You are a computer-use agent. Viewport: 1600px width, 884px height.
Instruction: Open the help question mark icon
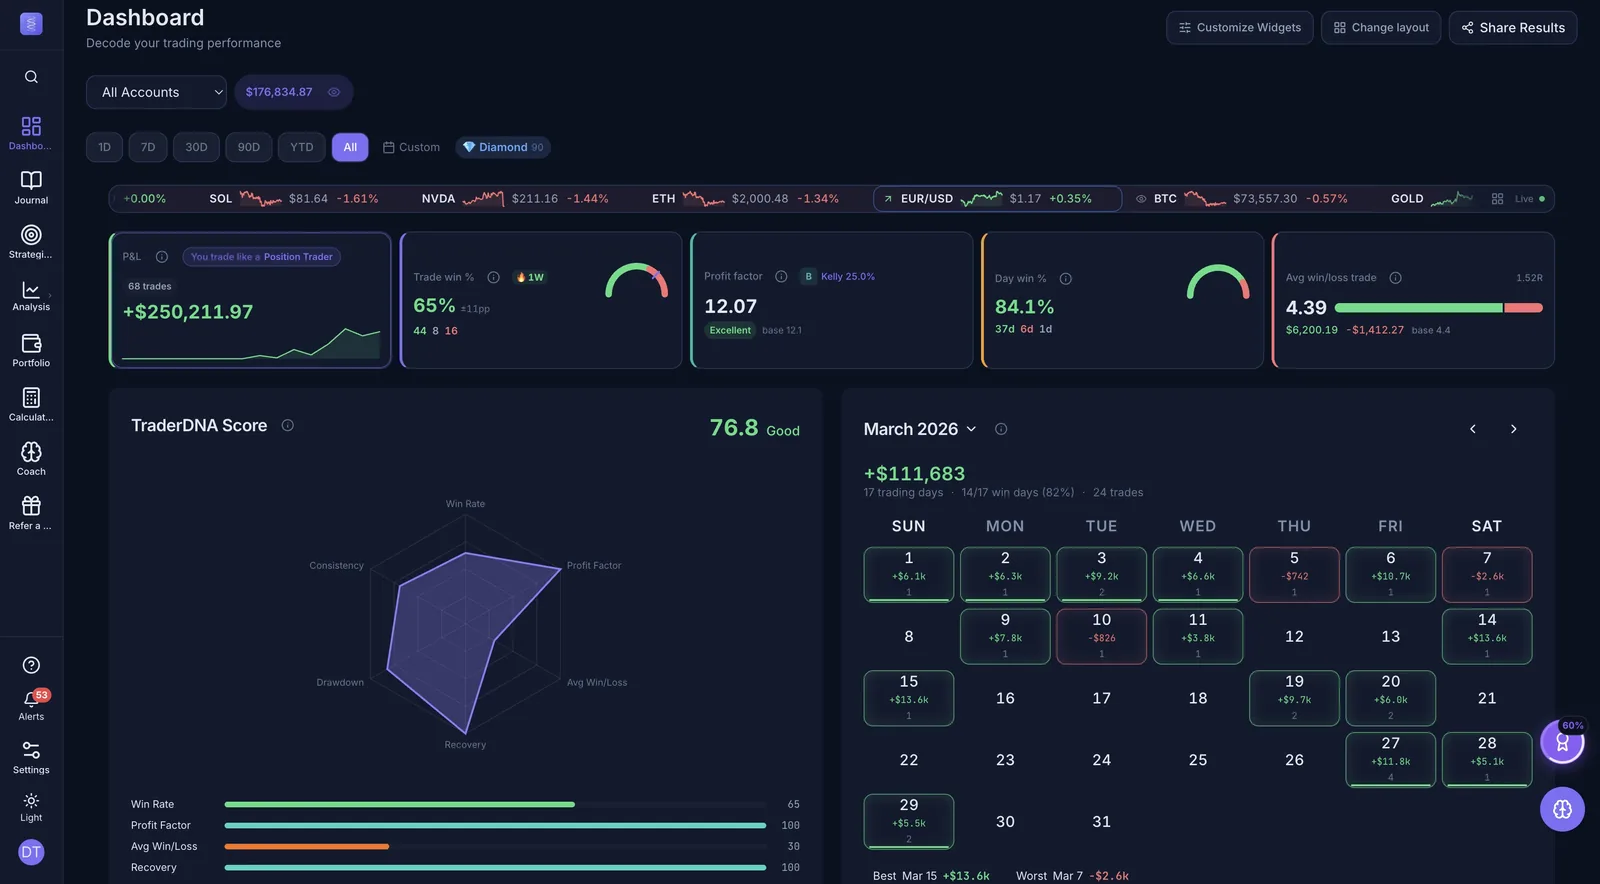tap(31, 665)
